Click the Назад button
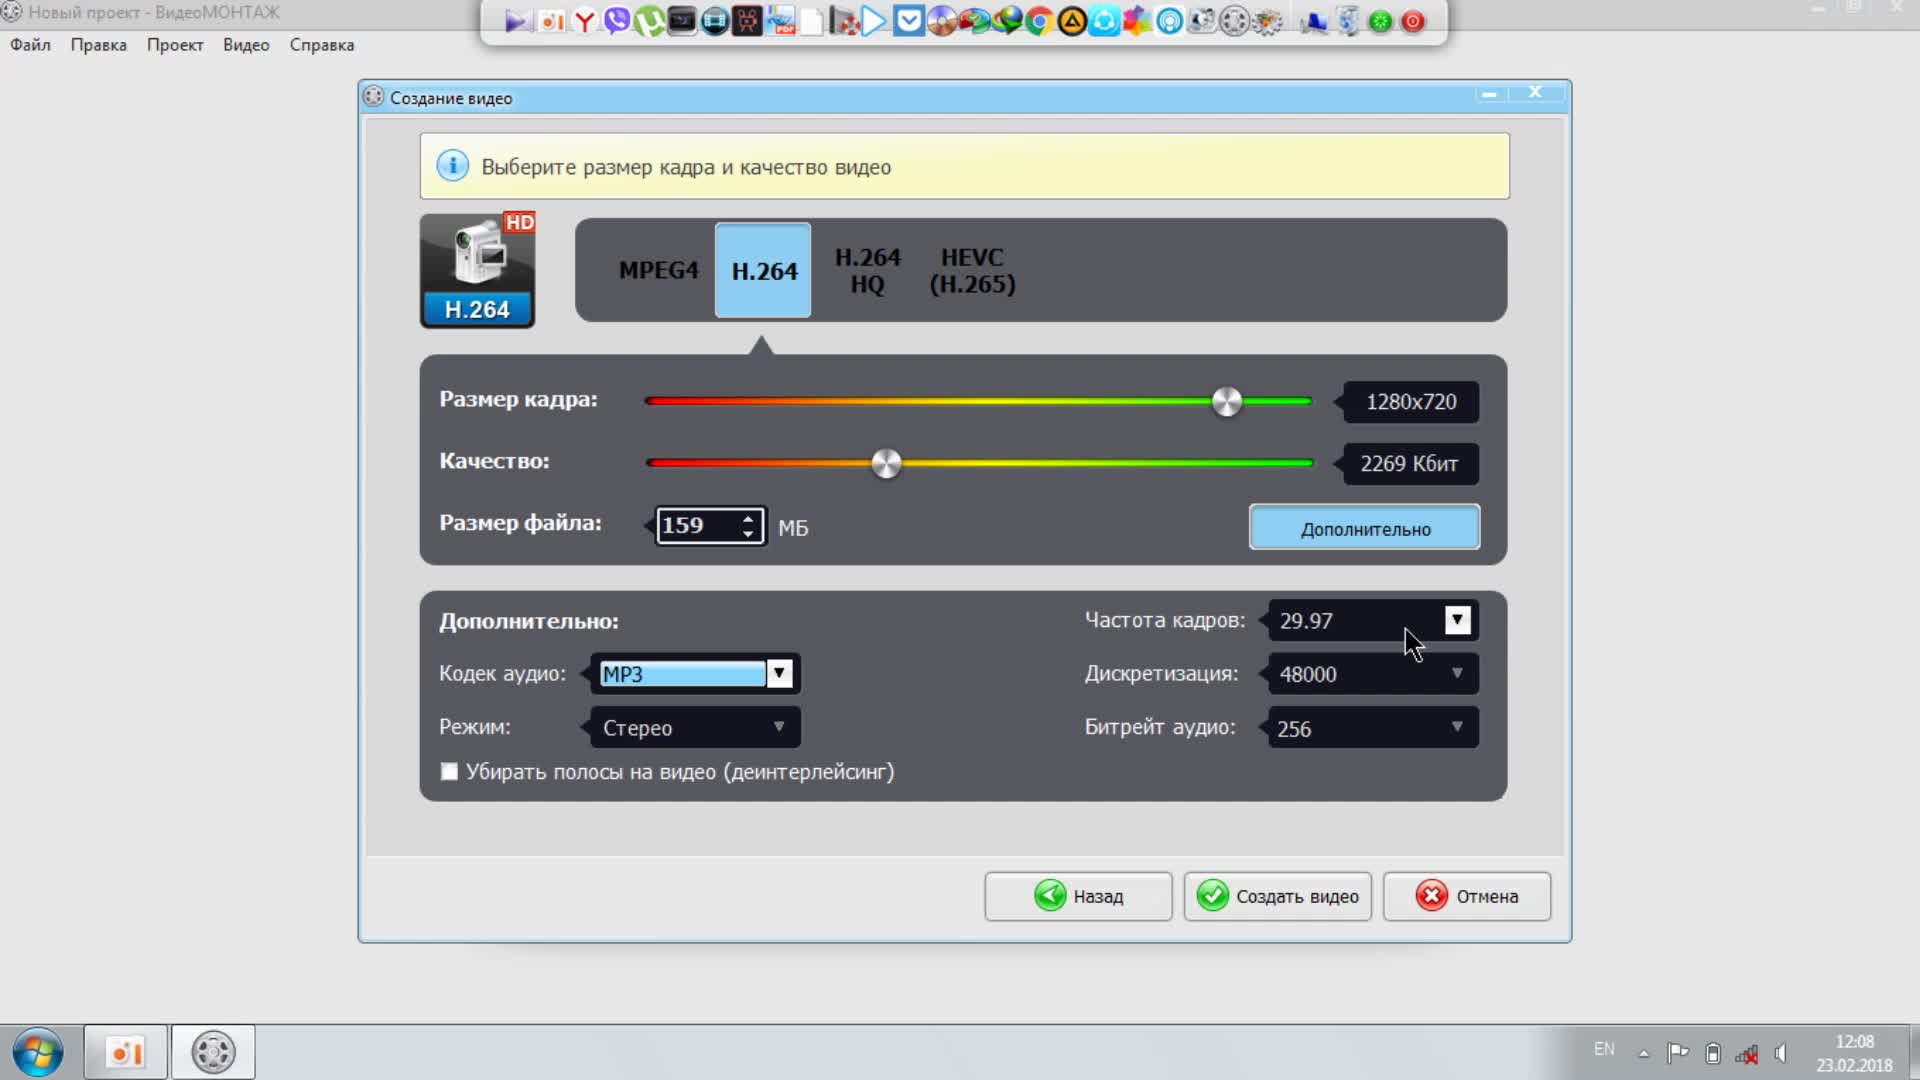This screenshot has width=1920, height=1080. tap(1078, 896)
